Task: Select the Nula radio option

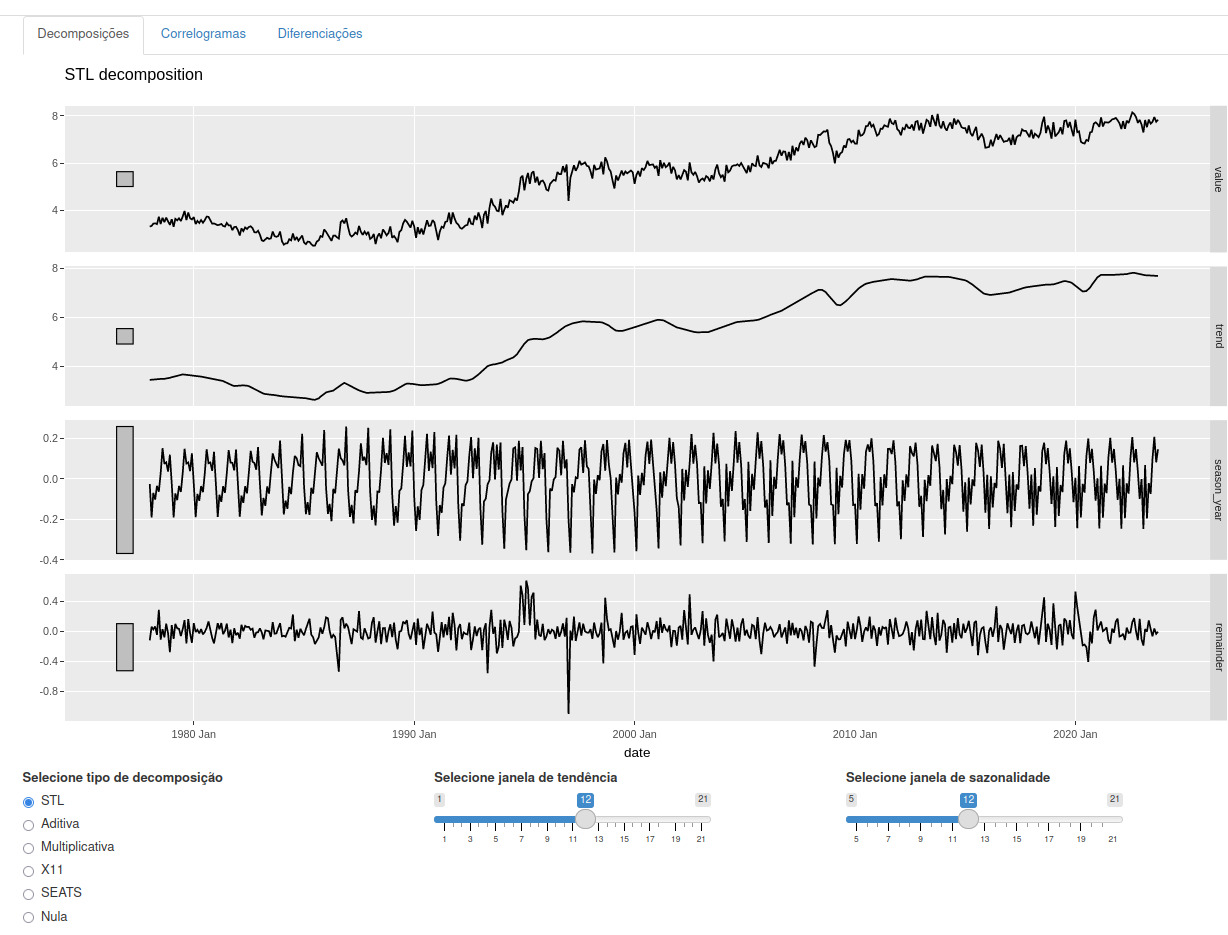Action: (28, 917)
